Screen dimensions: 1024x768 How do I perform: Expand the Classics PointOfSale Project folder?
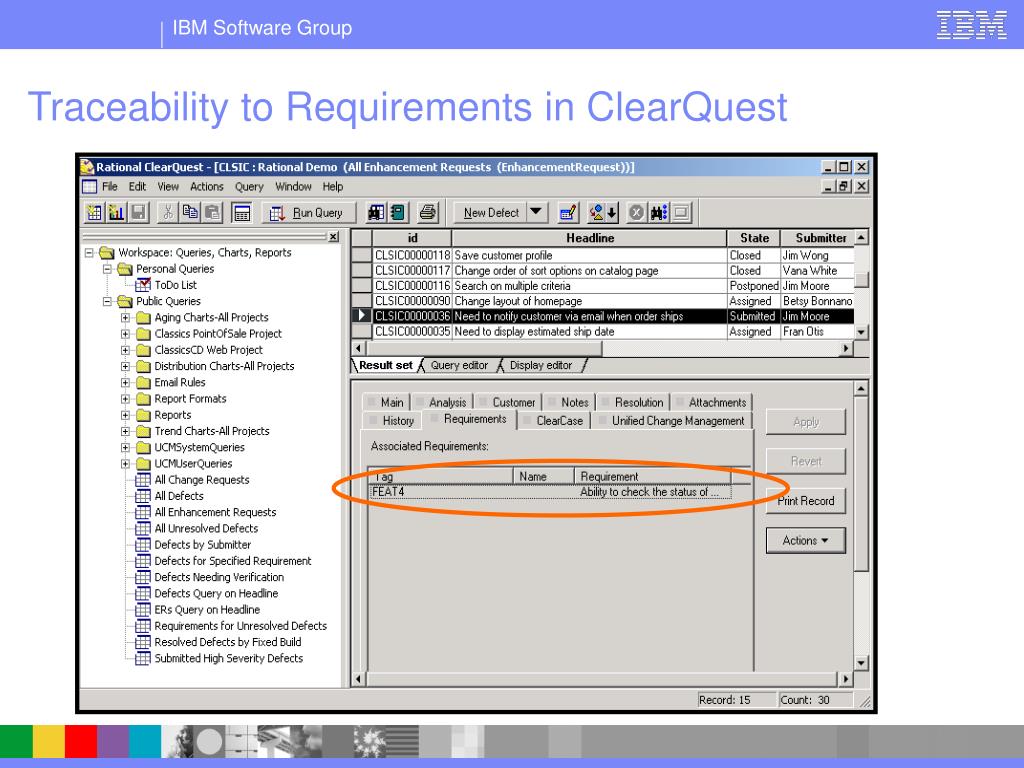(125, 334)
